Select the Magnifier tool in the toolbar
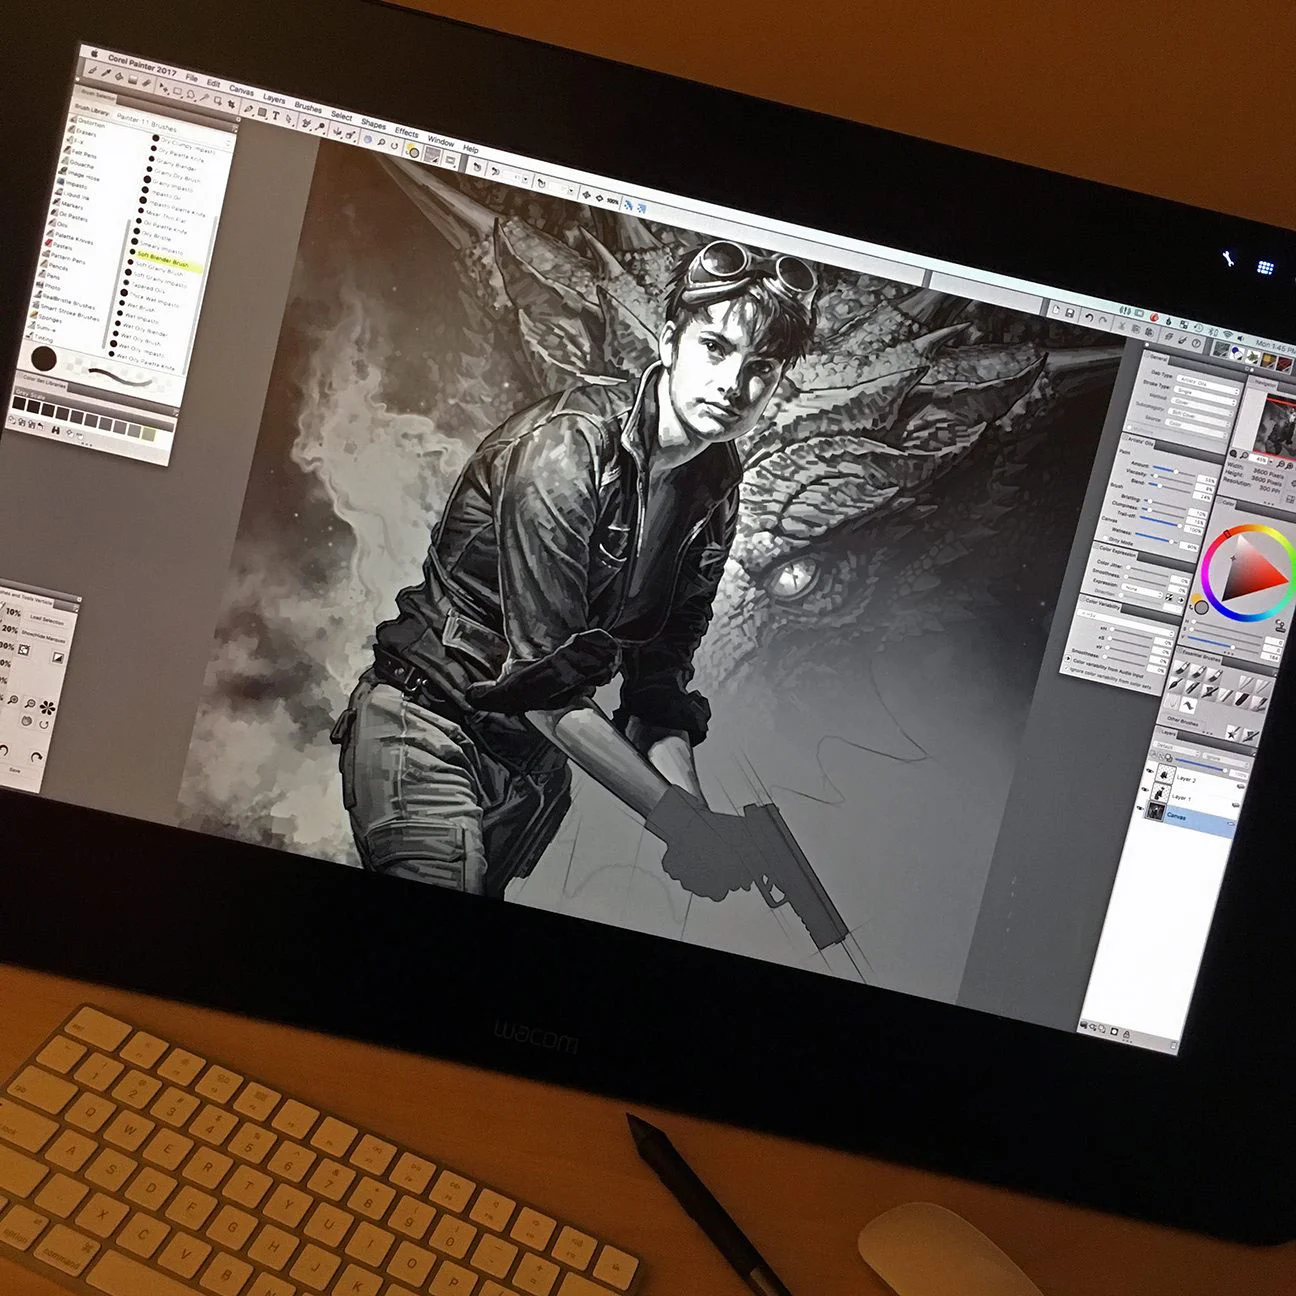This screenshot has height=1296, width=1296. [381, 142]
